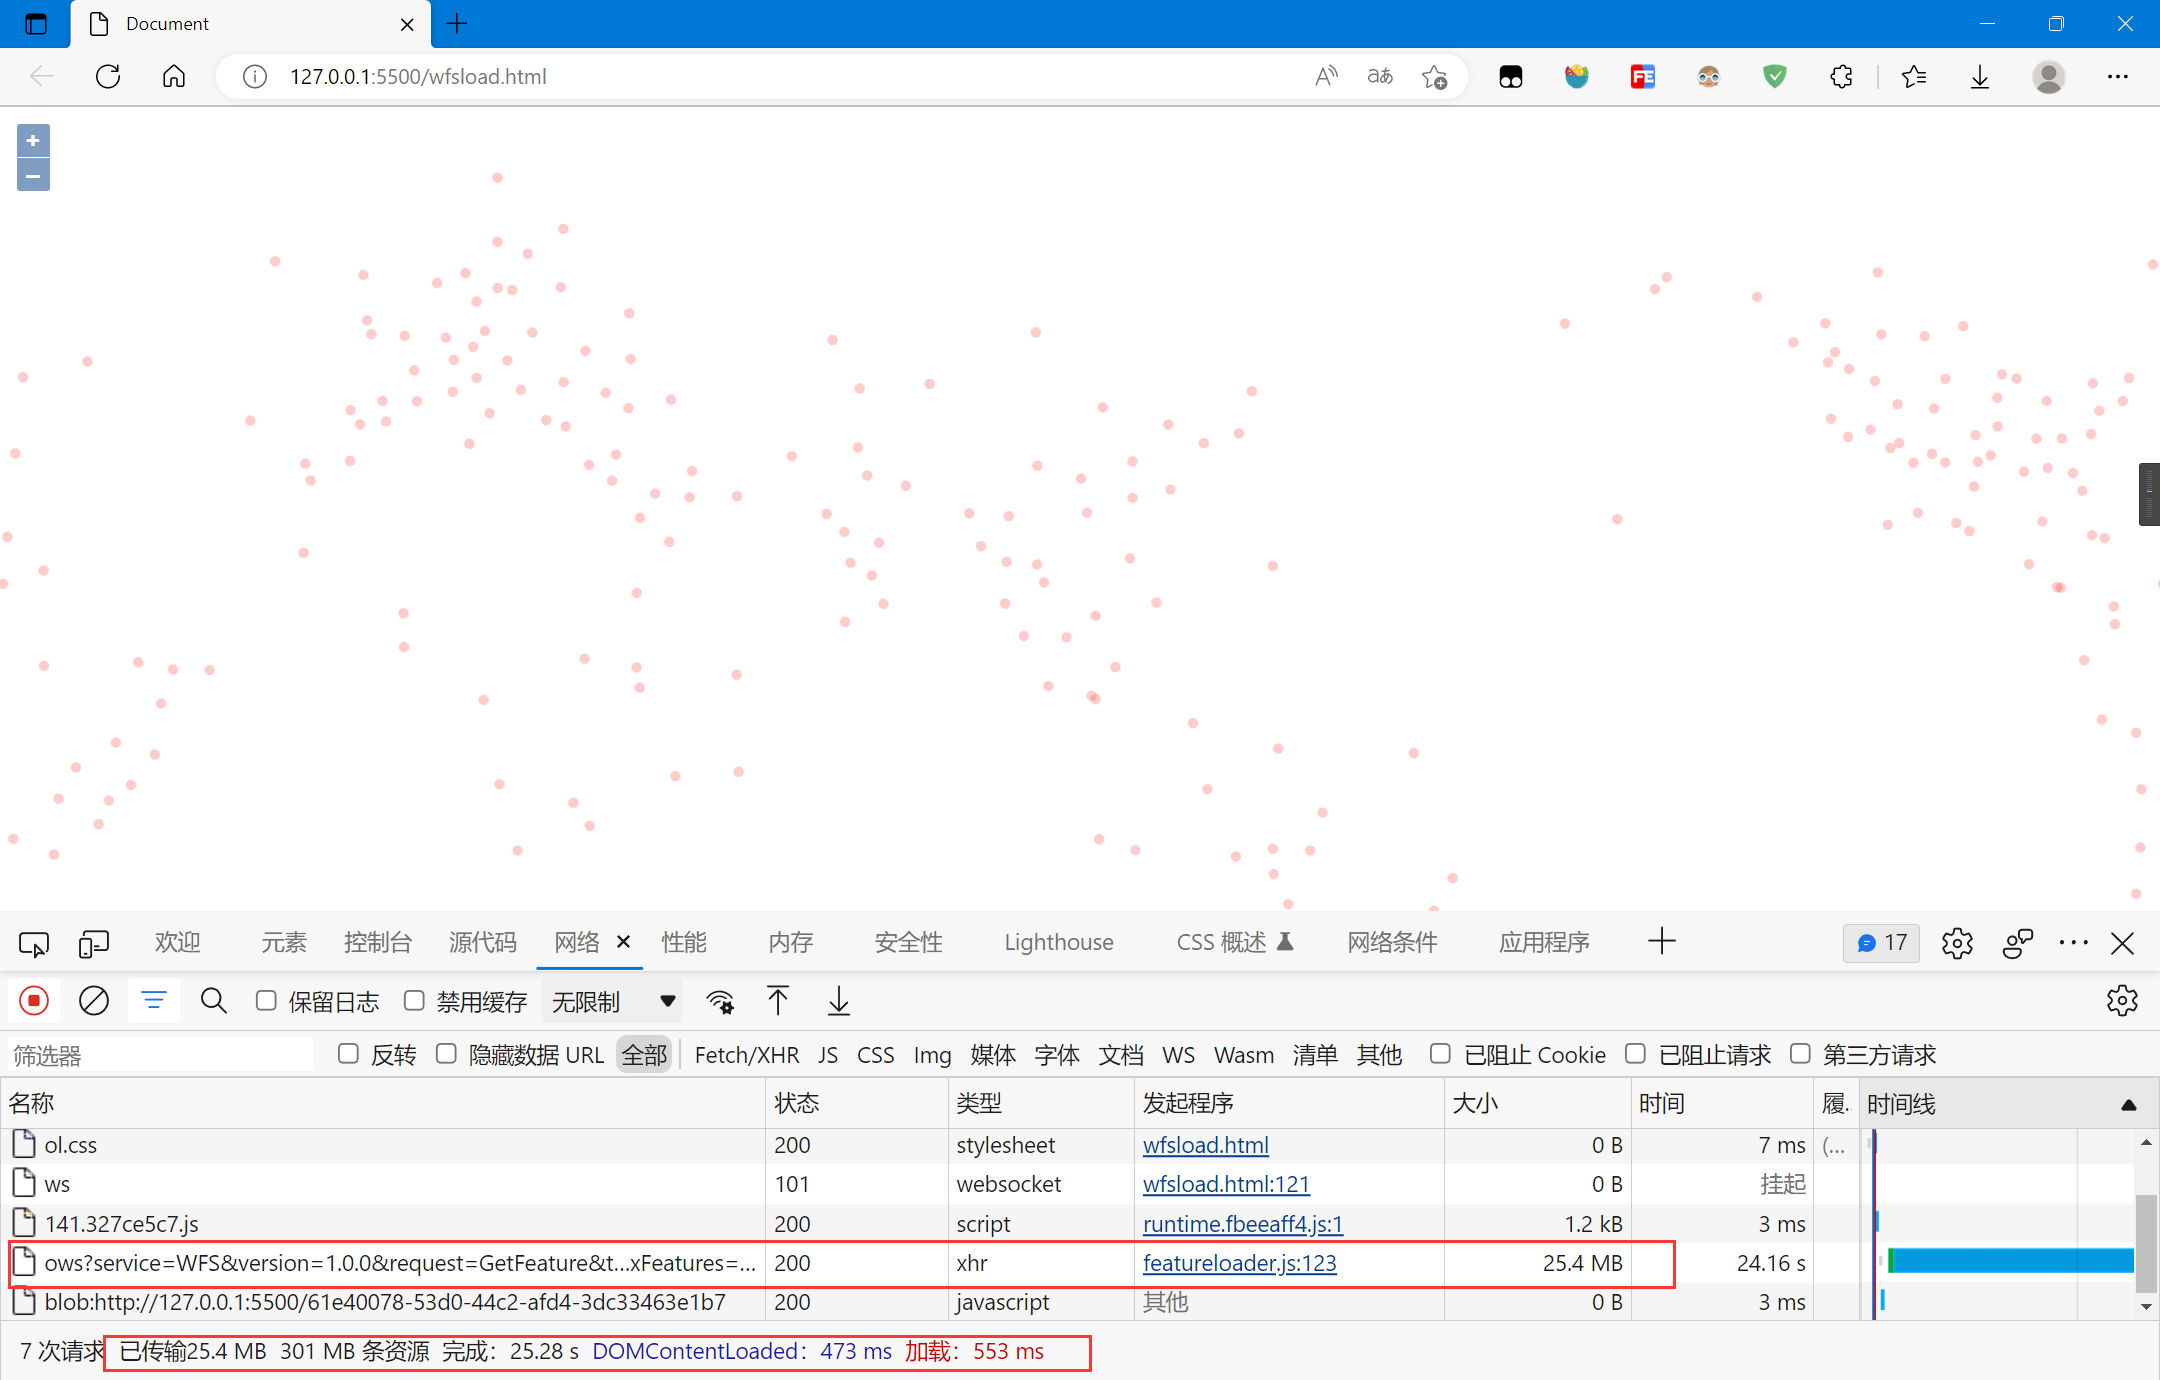Open the Lighthouse tab
2160x1380 pixels.
(1058, 943)
